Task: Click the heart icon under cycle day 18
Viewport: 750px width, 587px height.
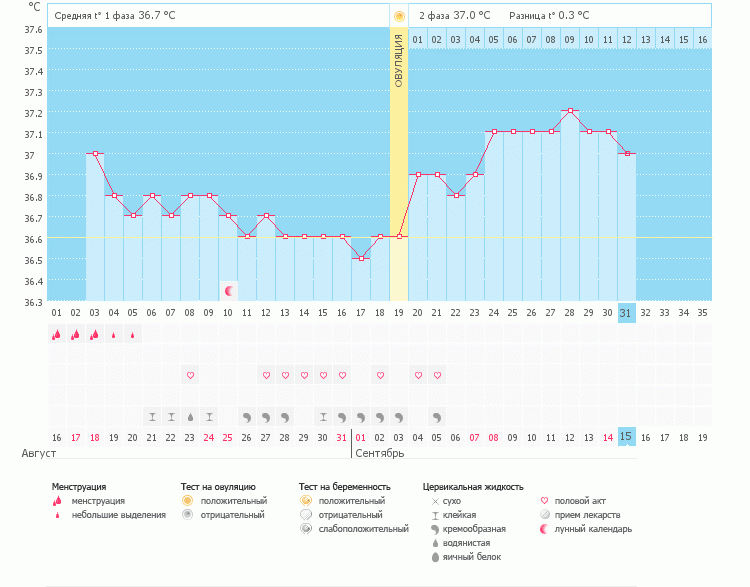Action: click(x=380, y=375)
